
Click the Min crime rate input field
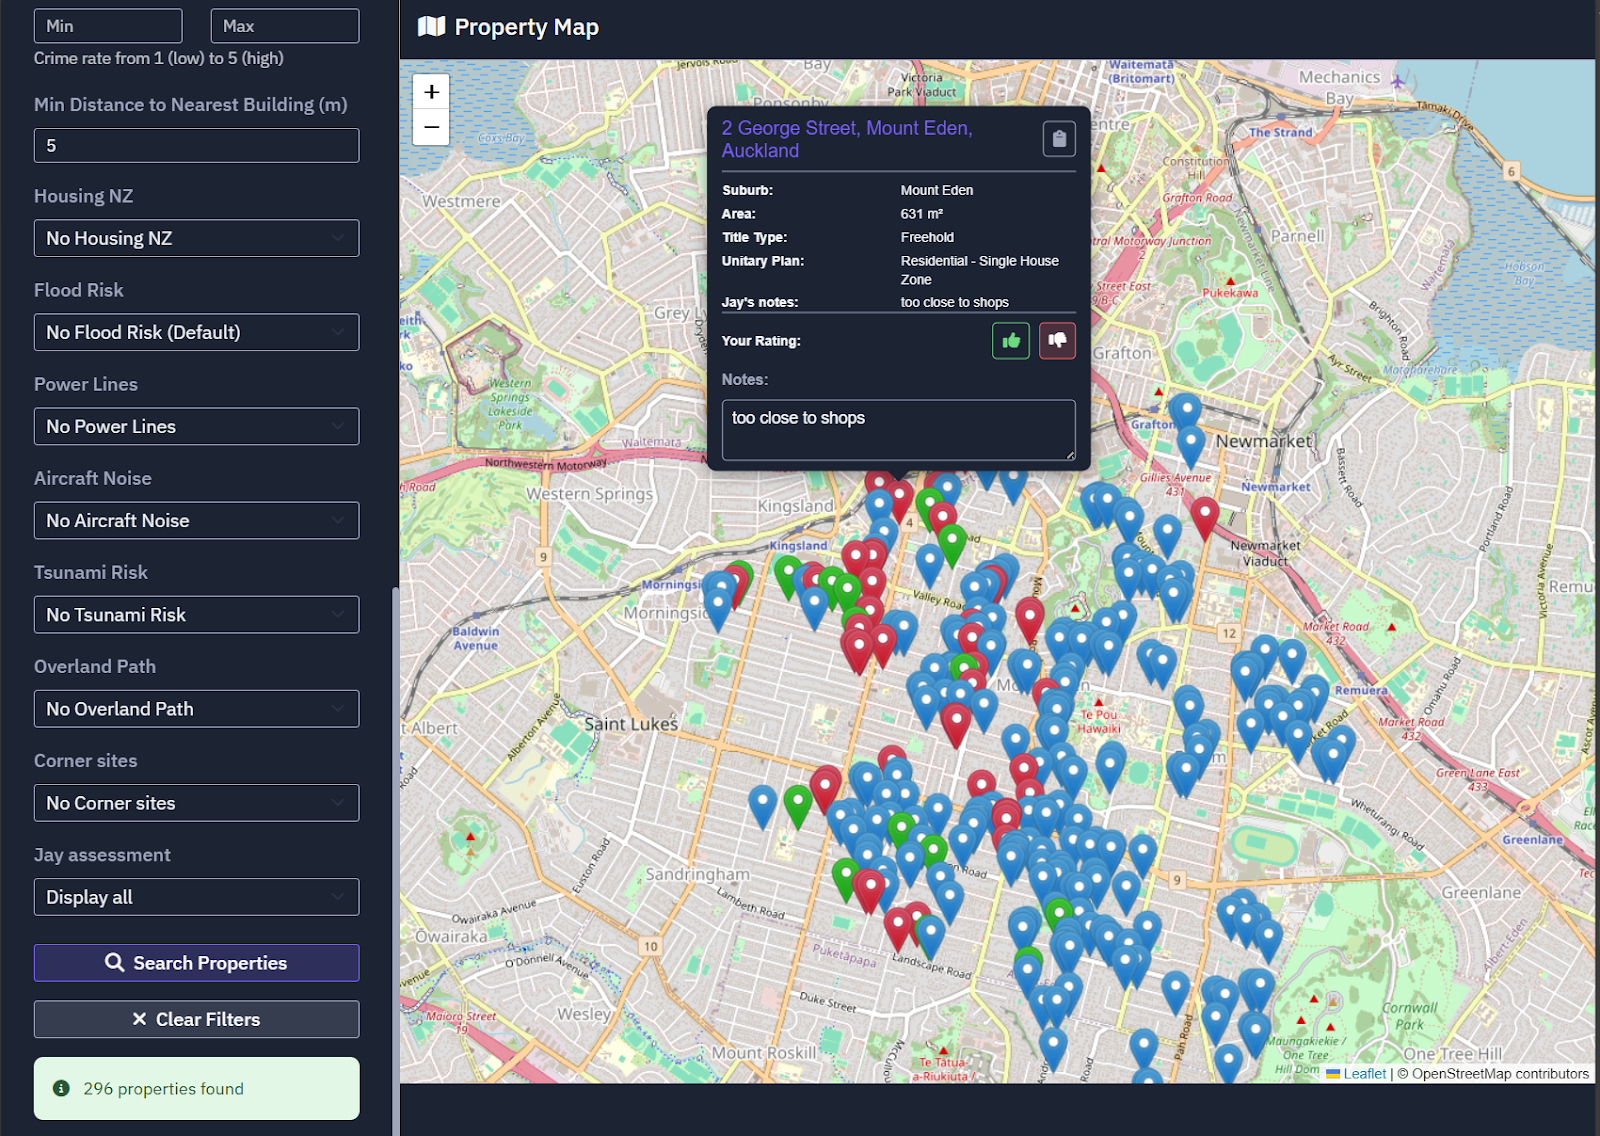108,25
